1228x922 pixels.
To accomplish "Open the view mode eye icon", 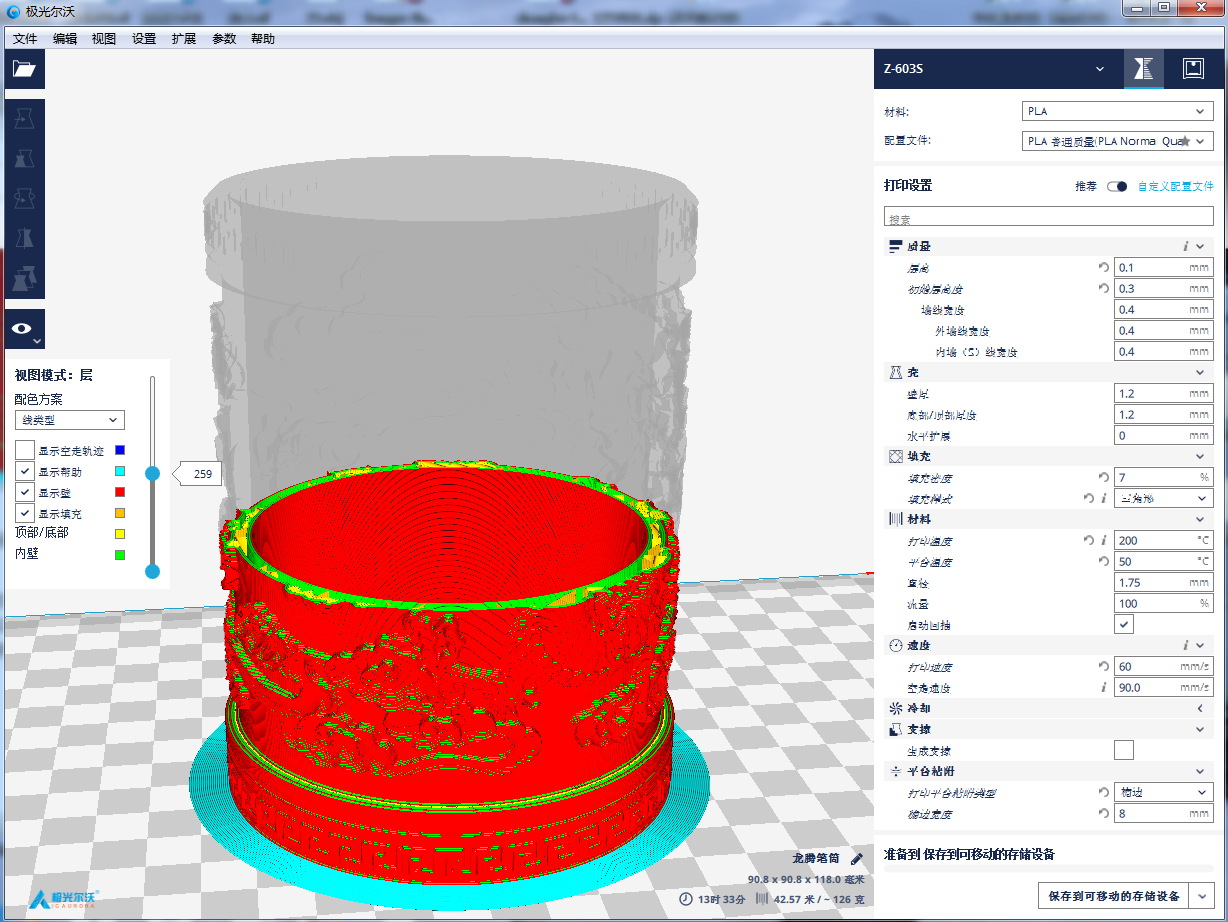I will 24,328.
